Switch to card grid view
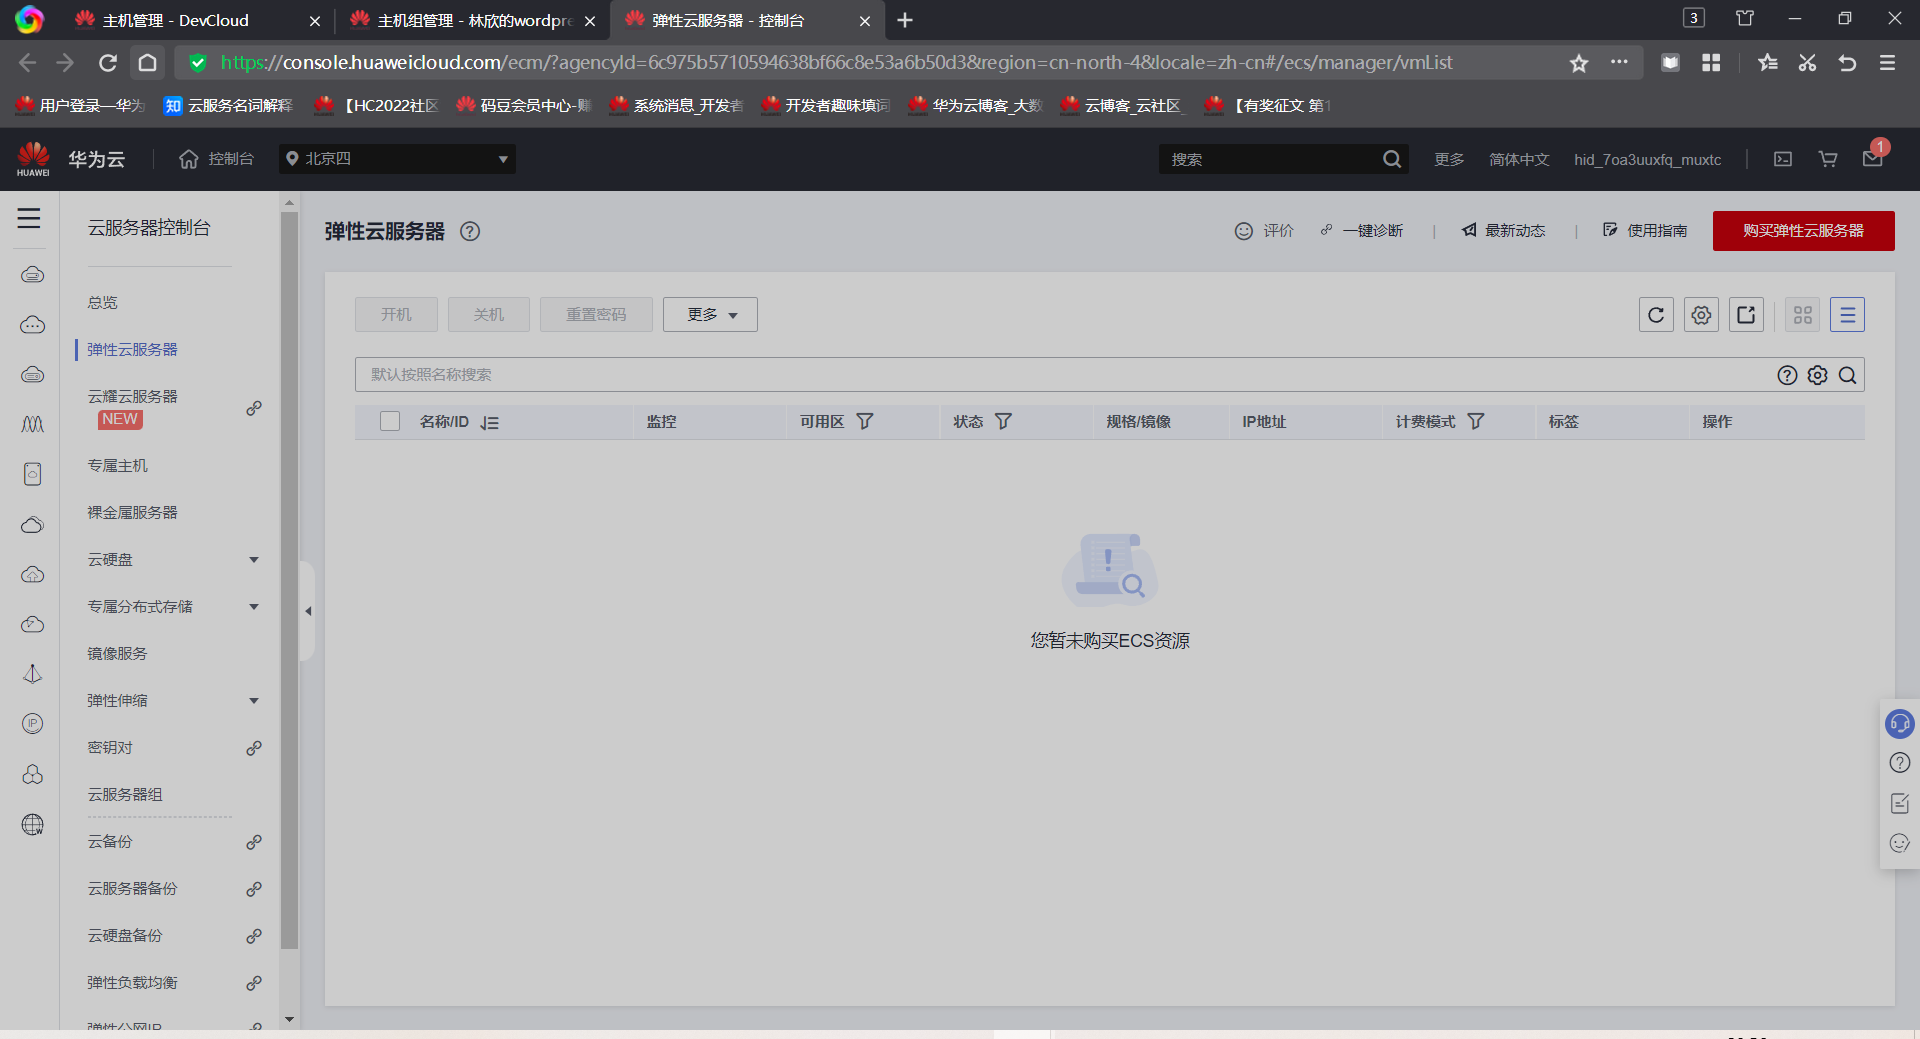 (1803, 315)
